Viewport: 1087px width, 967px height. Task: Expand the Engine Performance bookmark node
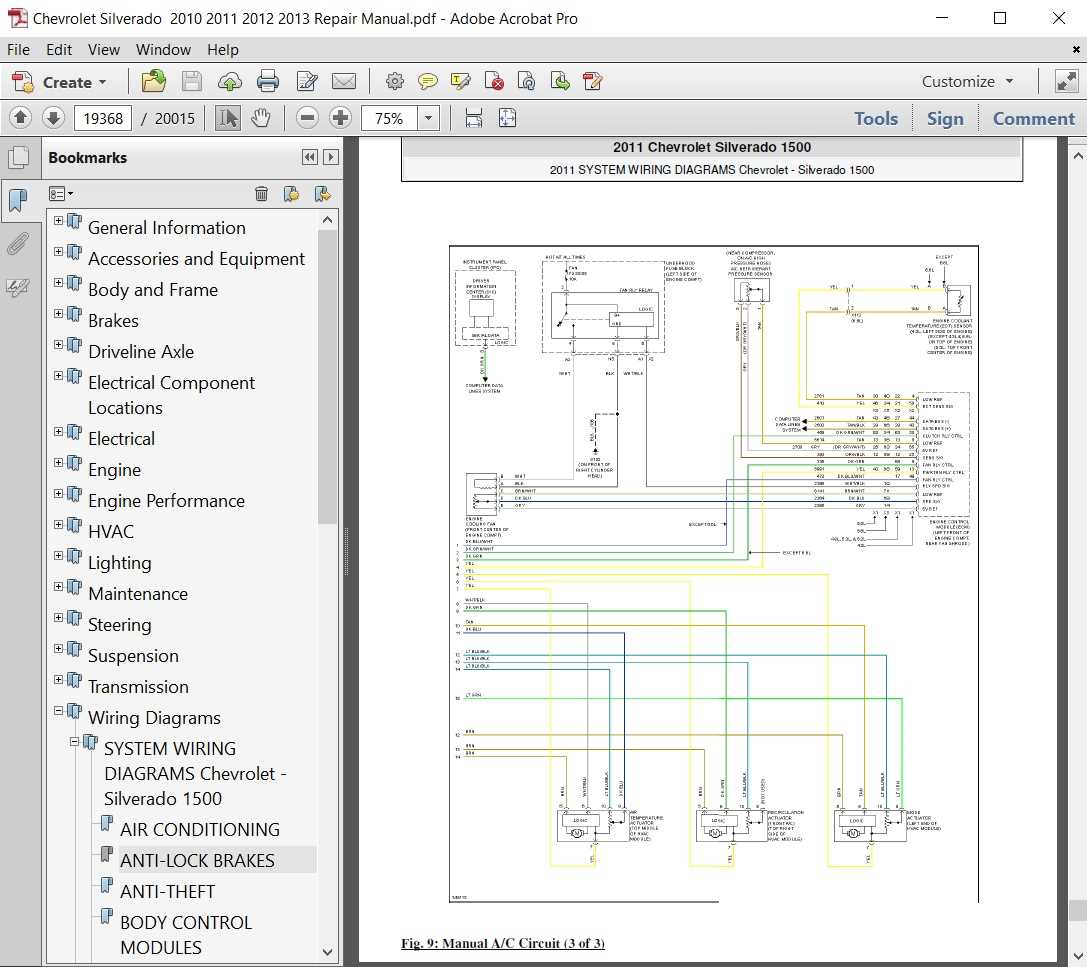58,494
